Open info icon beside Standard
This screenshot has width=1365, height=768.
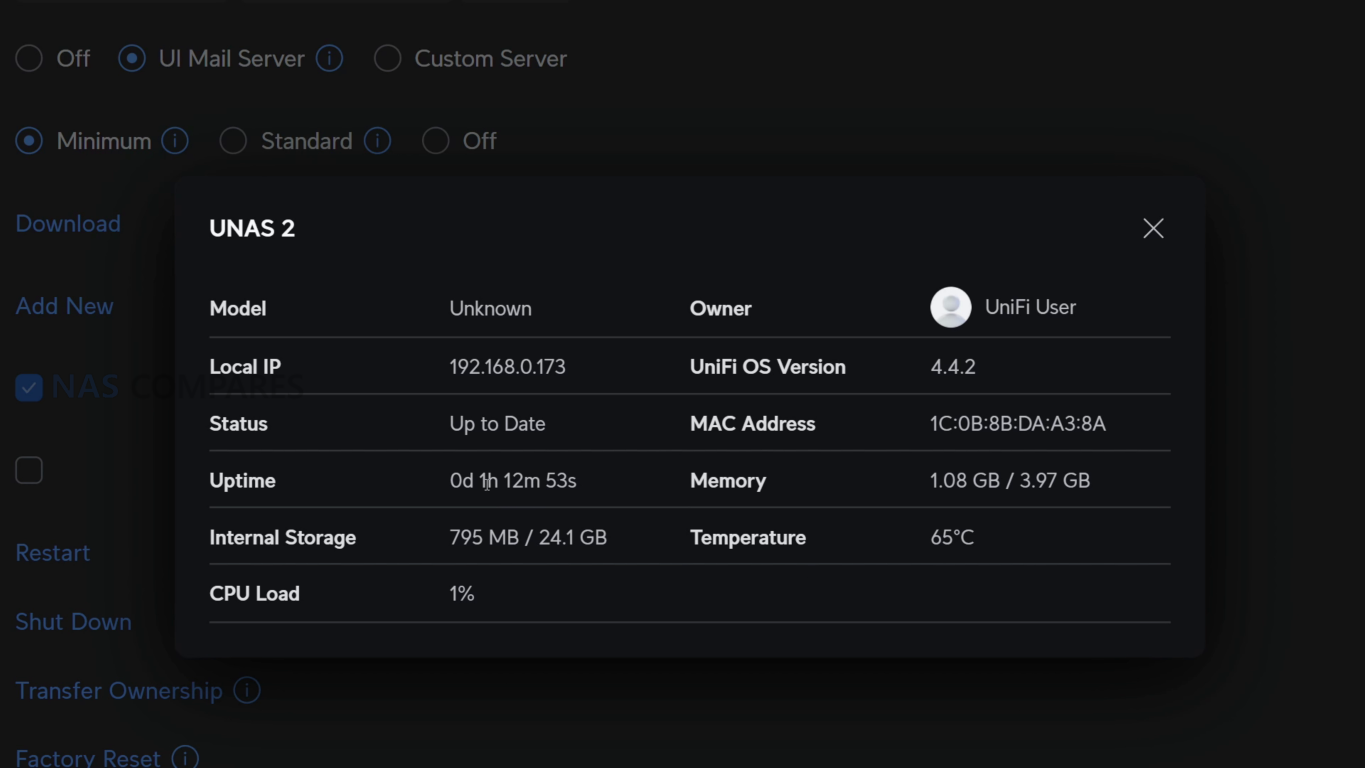click(377, 141)
